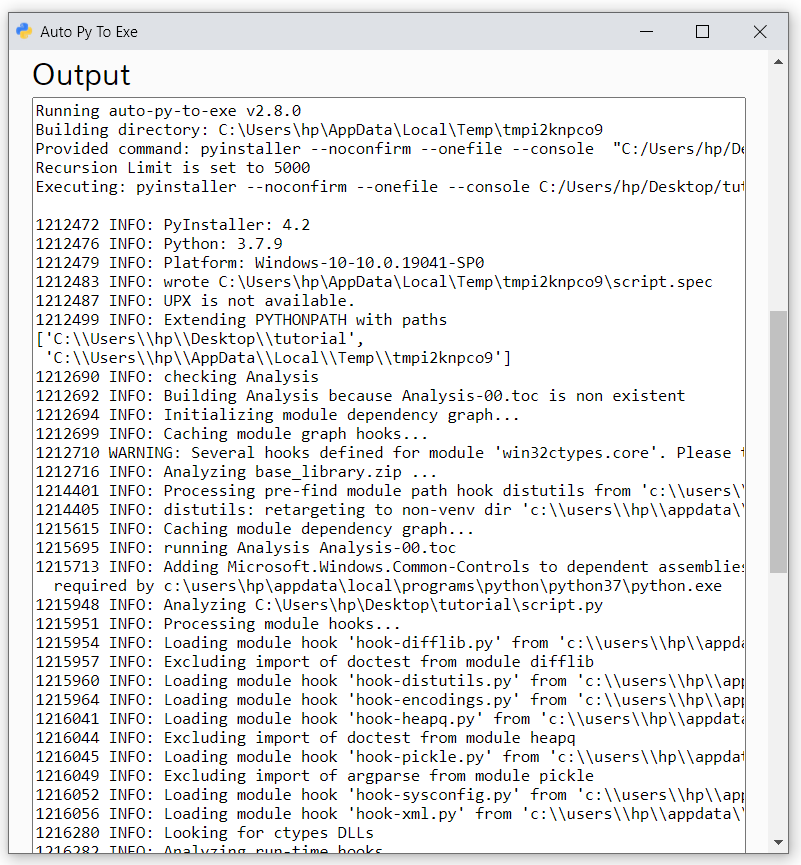Click the Python logo in the title bar
801x865 pixels.
(22, 32)
